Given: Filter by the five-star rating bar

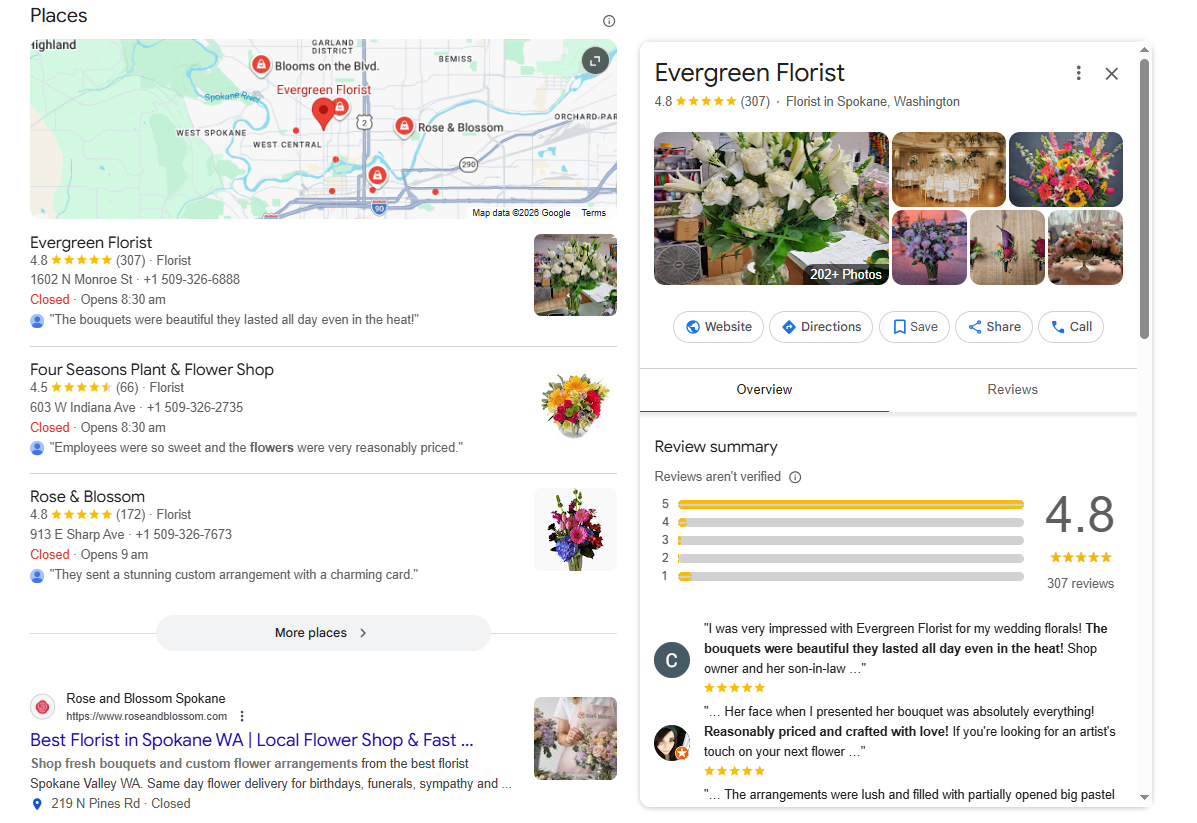Looking at the screenshot, I should tap(850, 504).
